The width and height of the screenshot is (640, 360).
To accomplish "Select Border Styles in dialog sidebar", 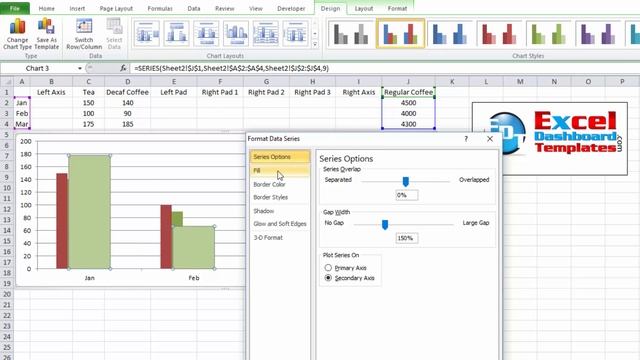I will [x=280, y=197].
